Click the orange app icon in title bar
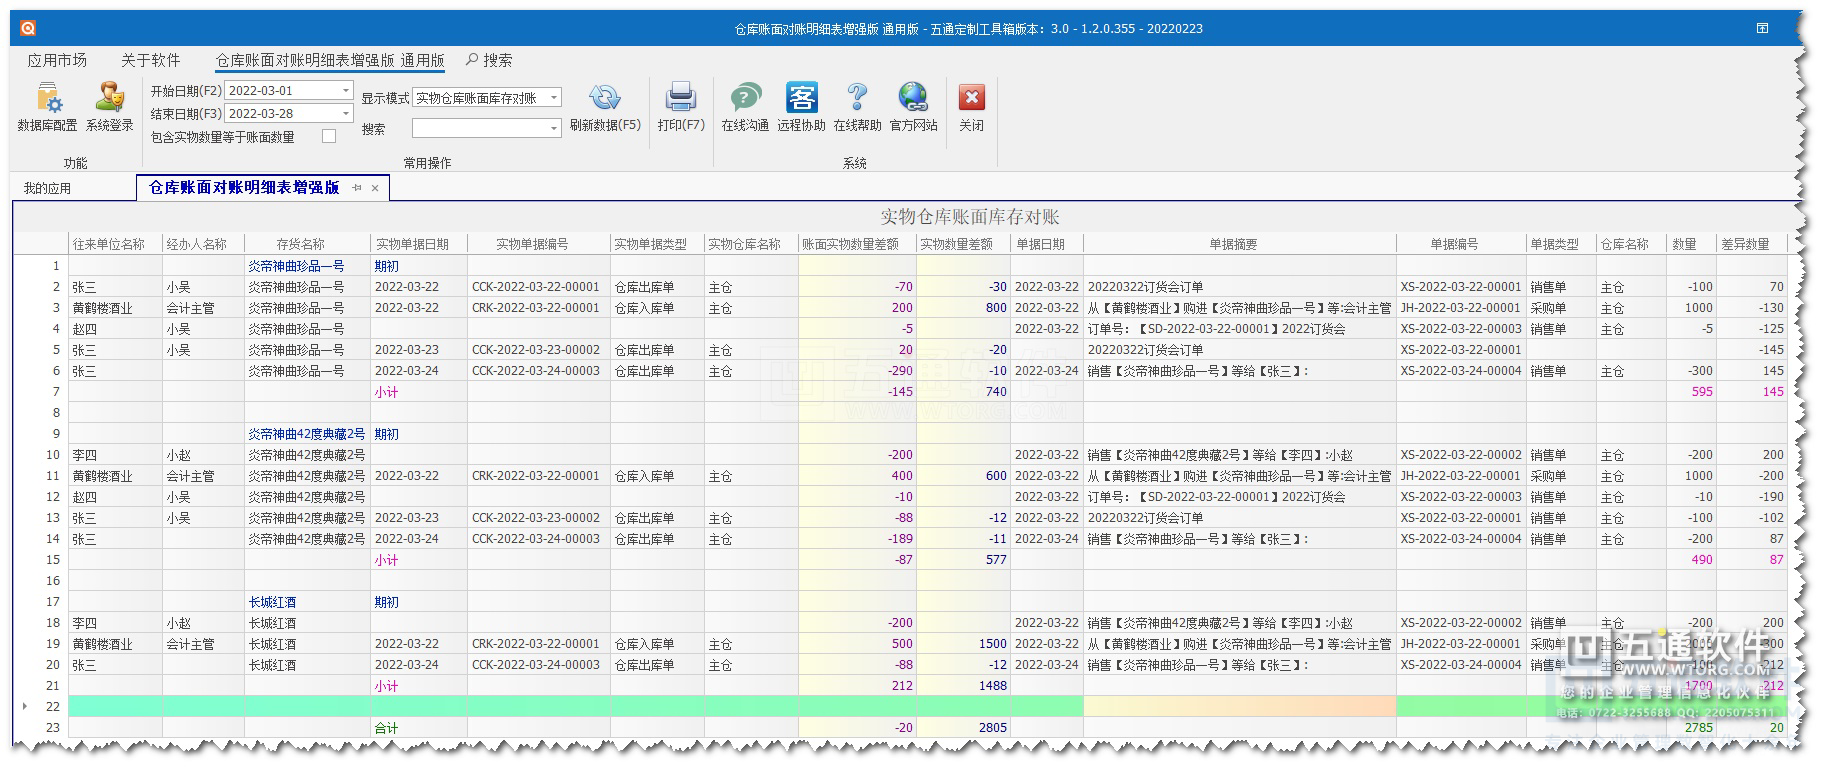 pyautogui.click(x=28, y=28)
